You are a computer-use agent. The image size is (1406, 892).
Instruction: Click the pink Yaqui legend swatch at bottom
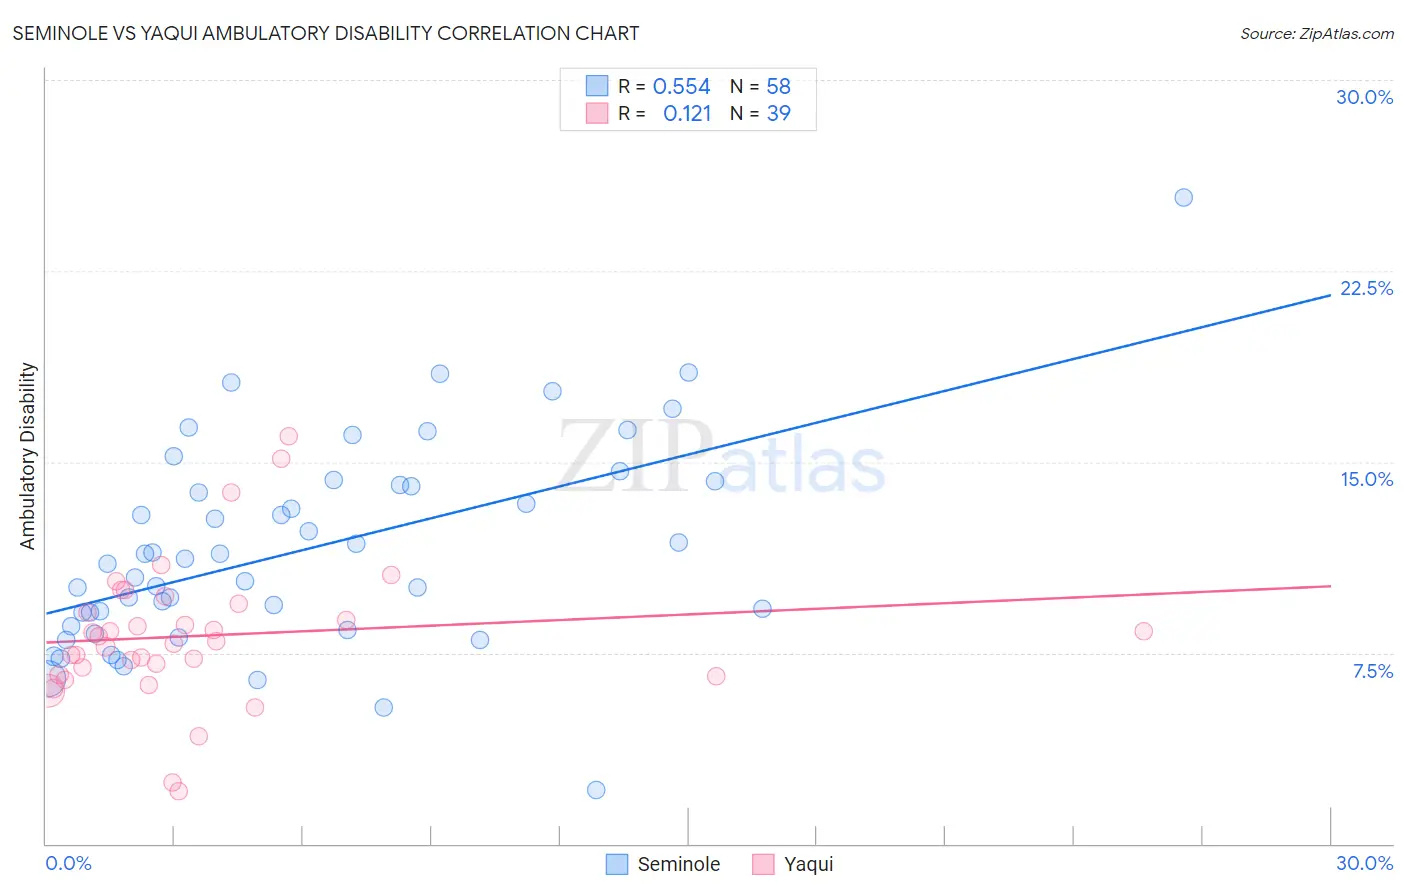click(763, 864)
